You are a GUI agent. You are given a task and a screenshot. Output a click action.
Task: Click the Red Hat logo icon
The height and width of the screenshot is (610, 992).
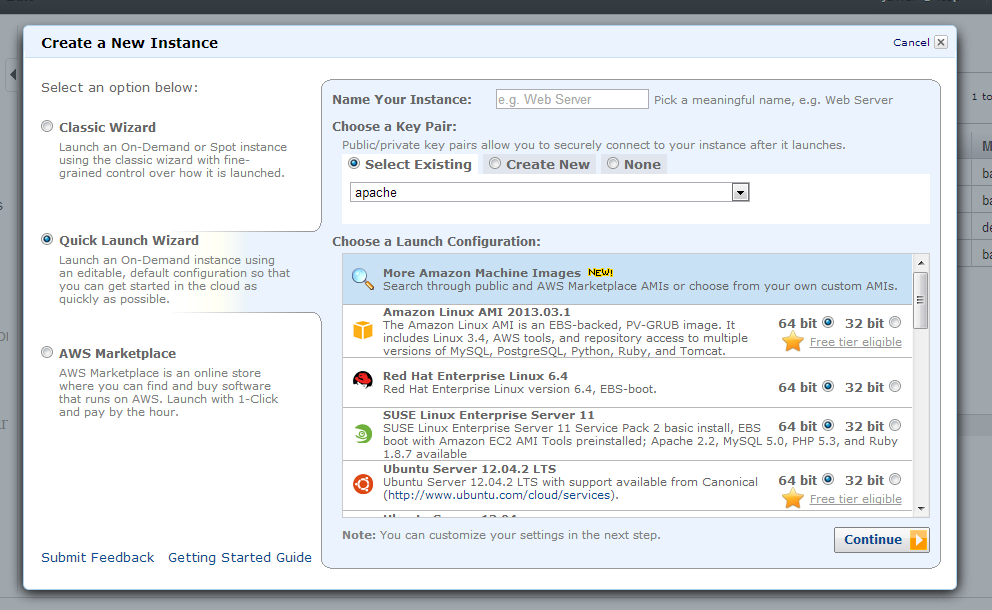363,380
